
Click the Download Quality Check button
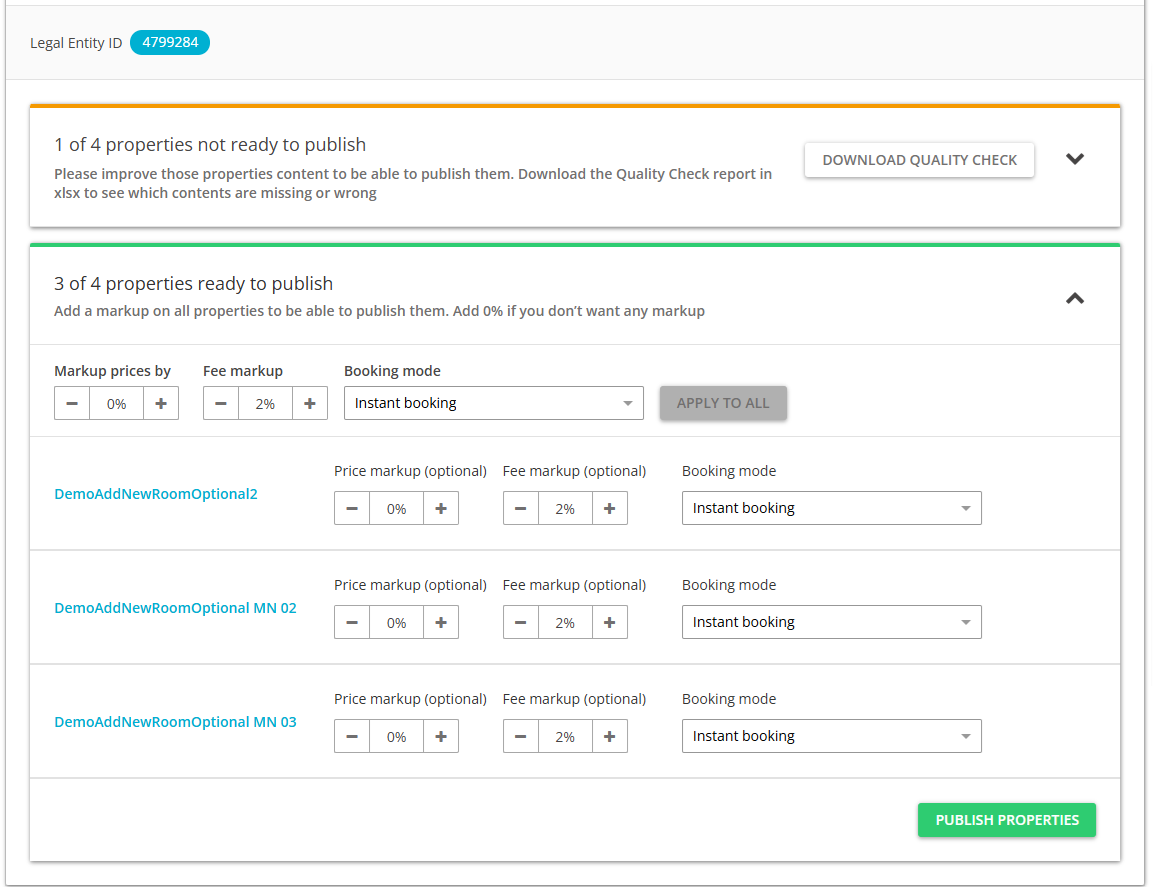tap(919, 160)
